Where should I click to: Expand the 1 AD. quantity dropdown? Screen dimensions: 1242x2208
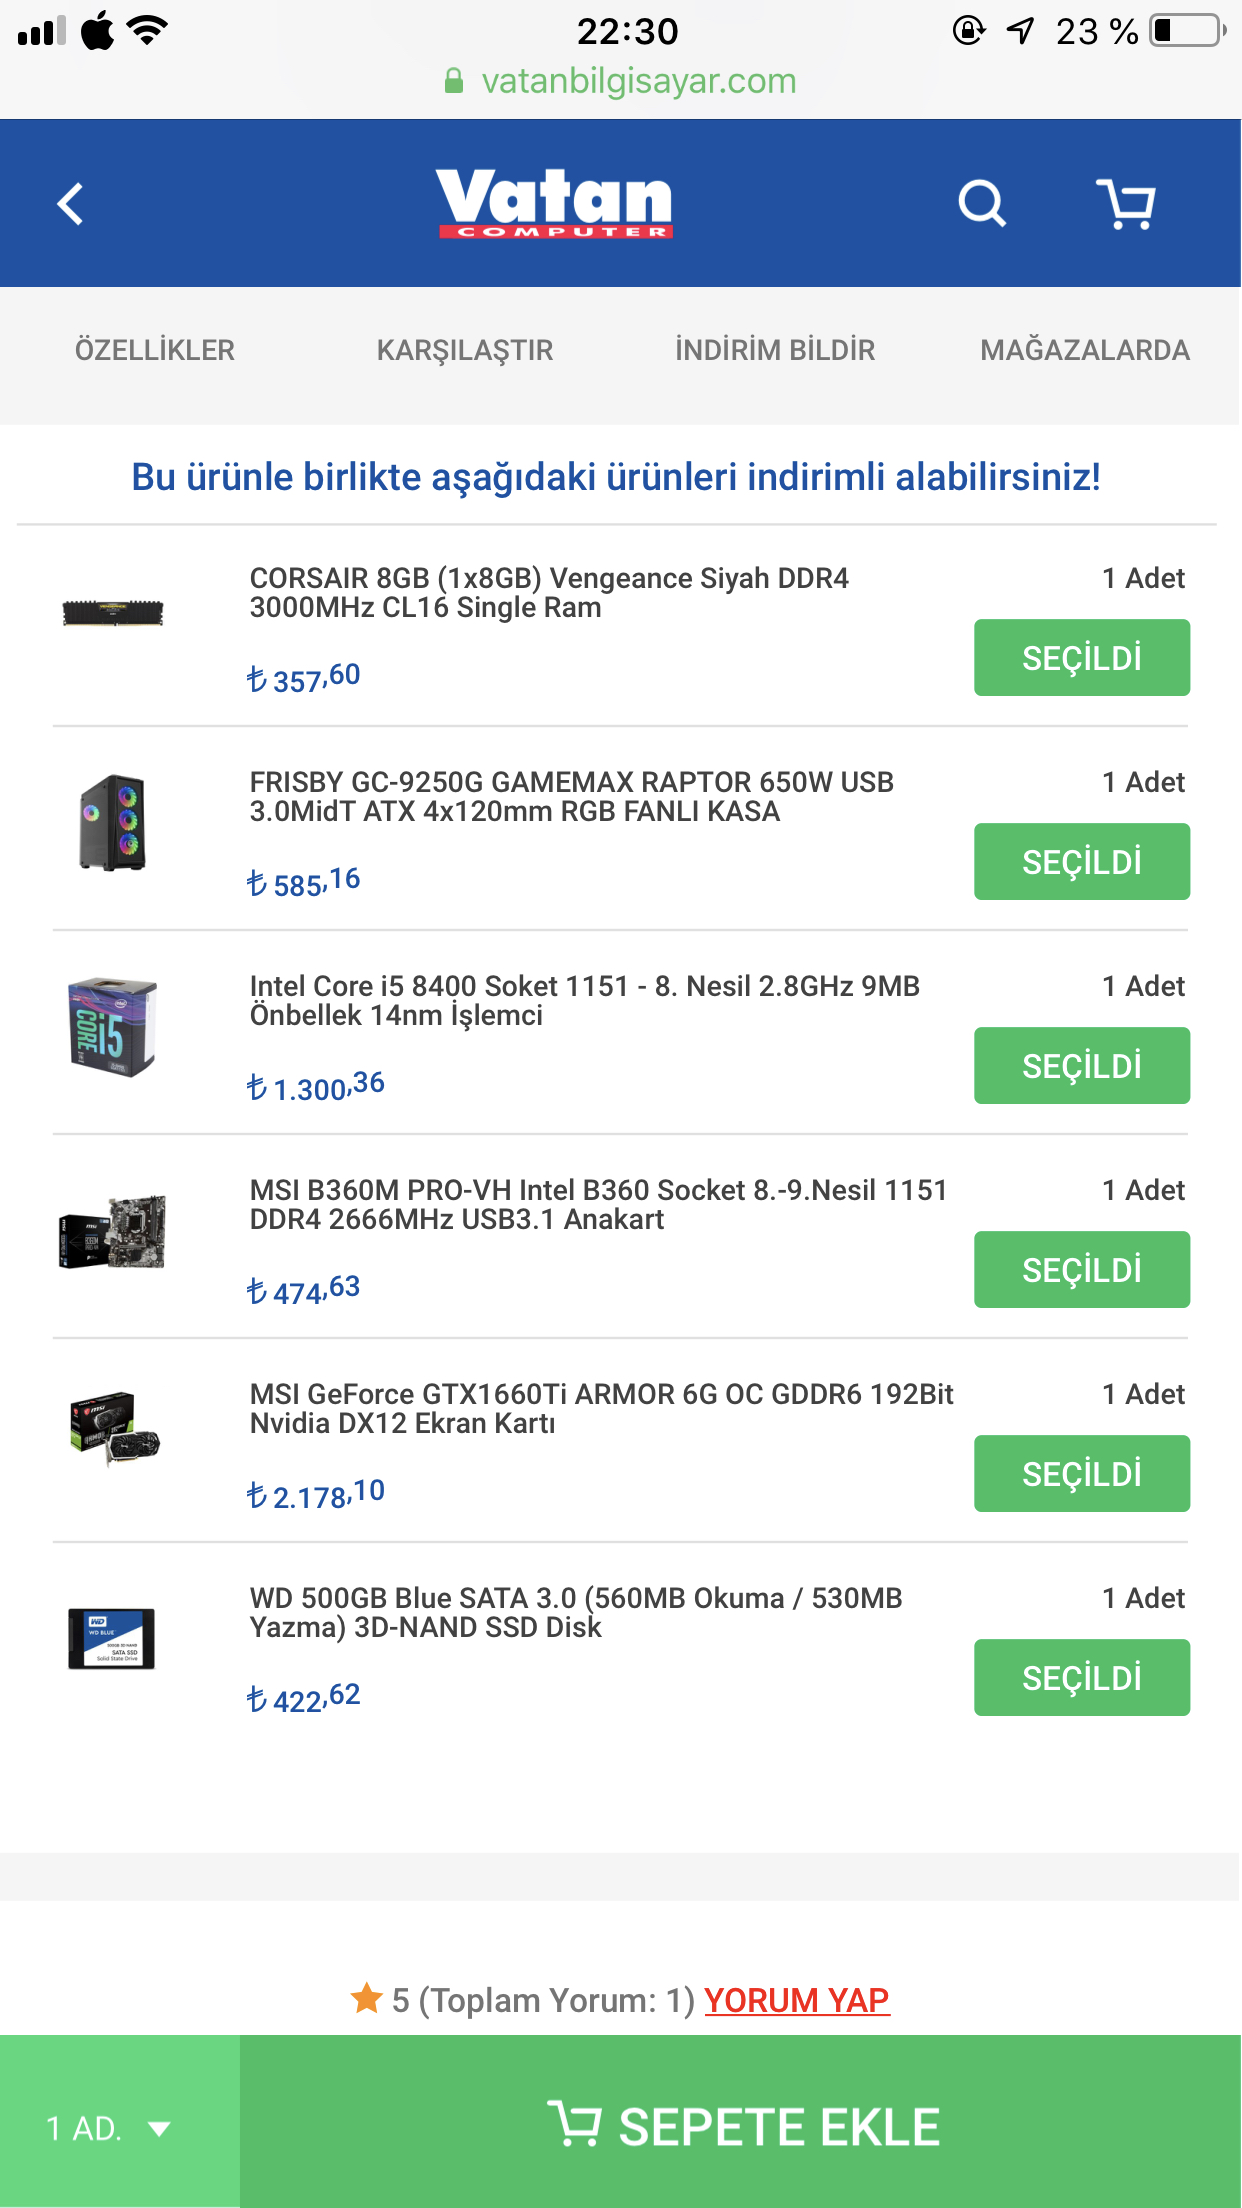coord(120,2127)
